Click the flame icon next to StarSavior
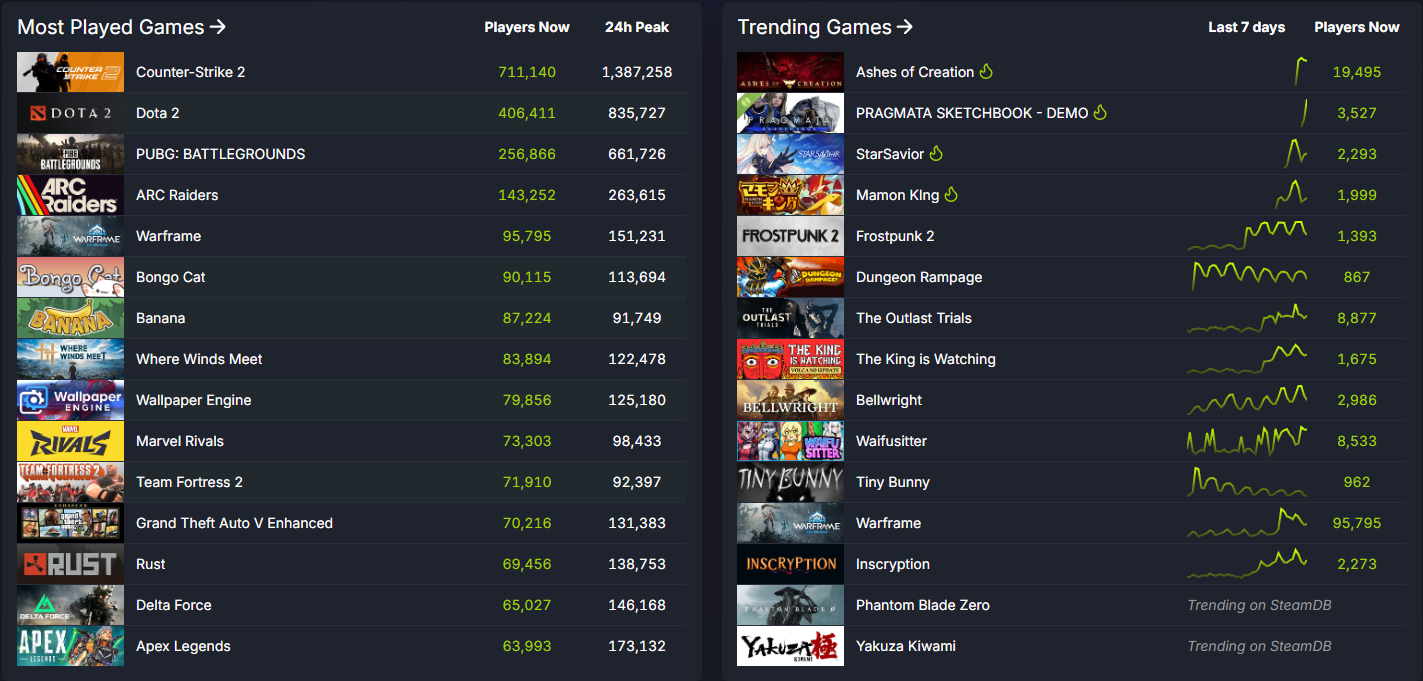Image resolution: width=1423 pixels, height=681 pixels. coord(936,154)
